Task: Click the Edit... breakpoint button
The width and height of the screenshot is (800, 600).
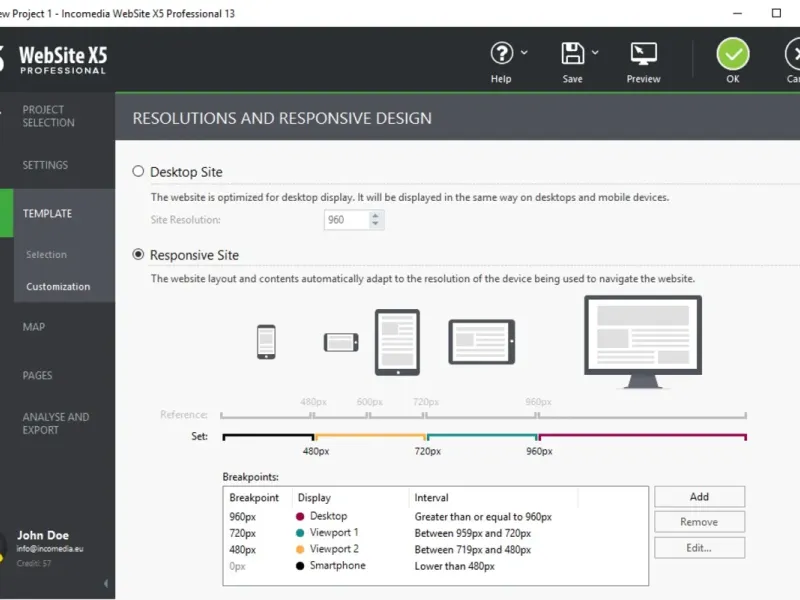Action: pos(699,548)
